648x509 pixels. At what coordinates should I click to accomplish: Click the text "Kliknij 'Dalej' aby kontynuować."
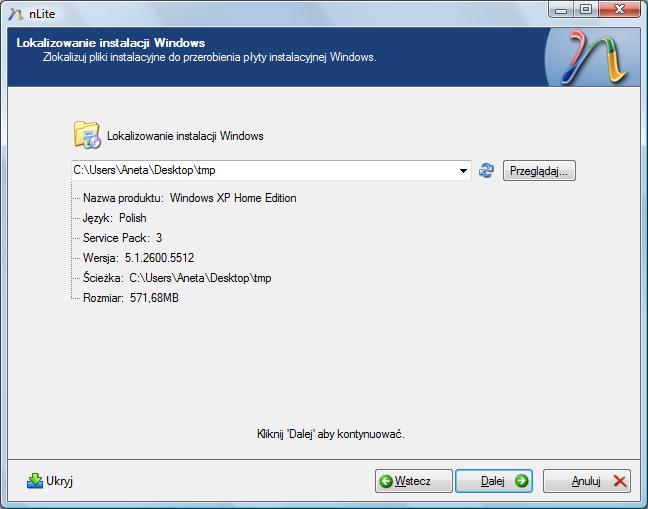click(x=331, y=434)
